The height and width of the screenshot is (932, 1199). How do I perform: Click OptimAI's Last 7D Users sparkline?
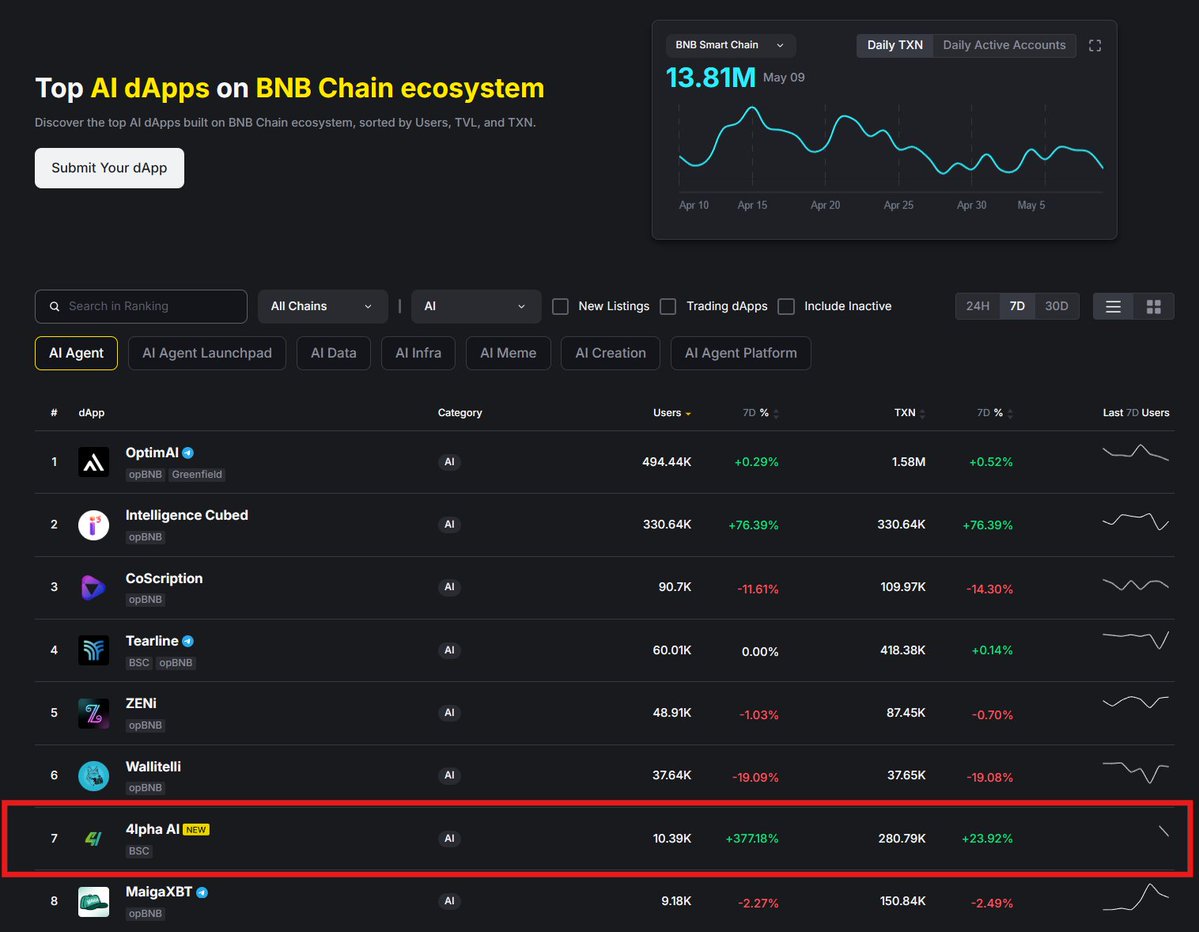point(1136,453)
